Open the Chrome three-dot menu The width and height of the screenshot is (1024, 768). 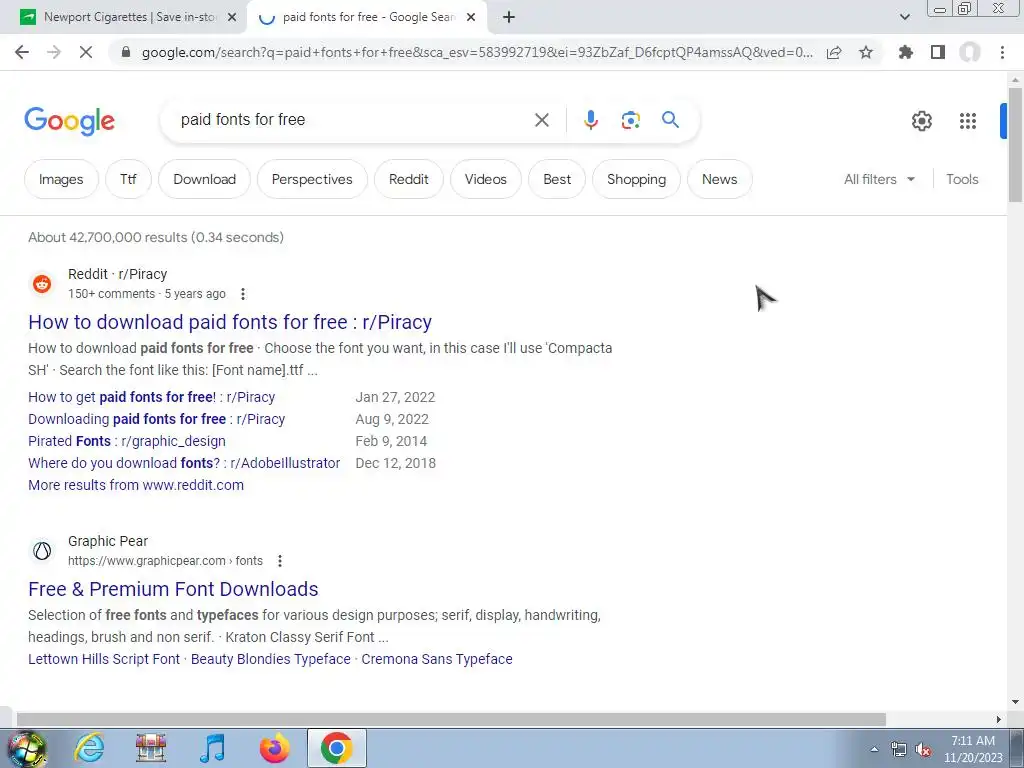1002,52
